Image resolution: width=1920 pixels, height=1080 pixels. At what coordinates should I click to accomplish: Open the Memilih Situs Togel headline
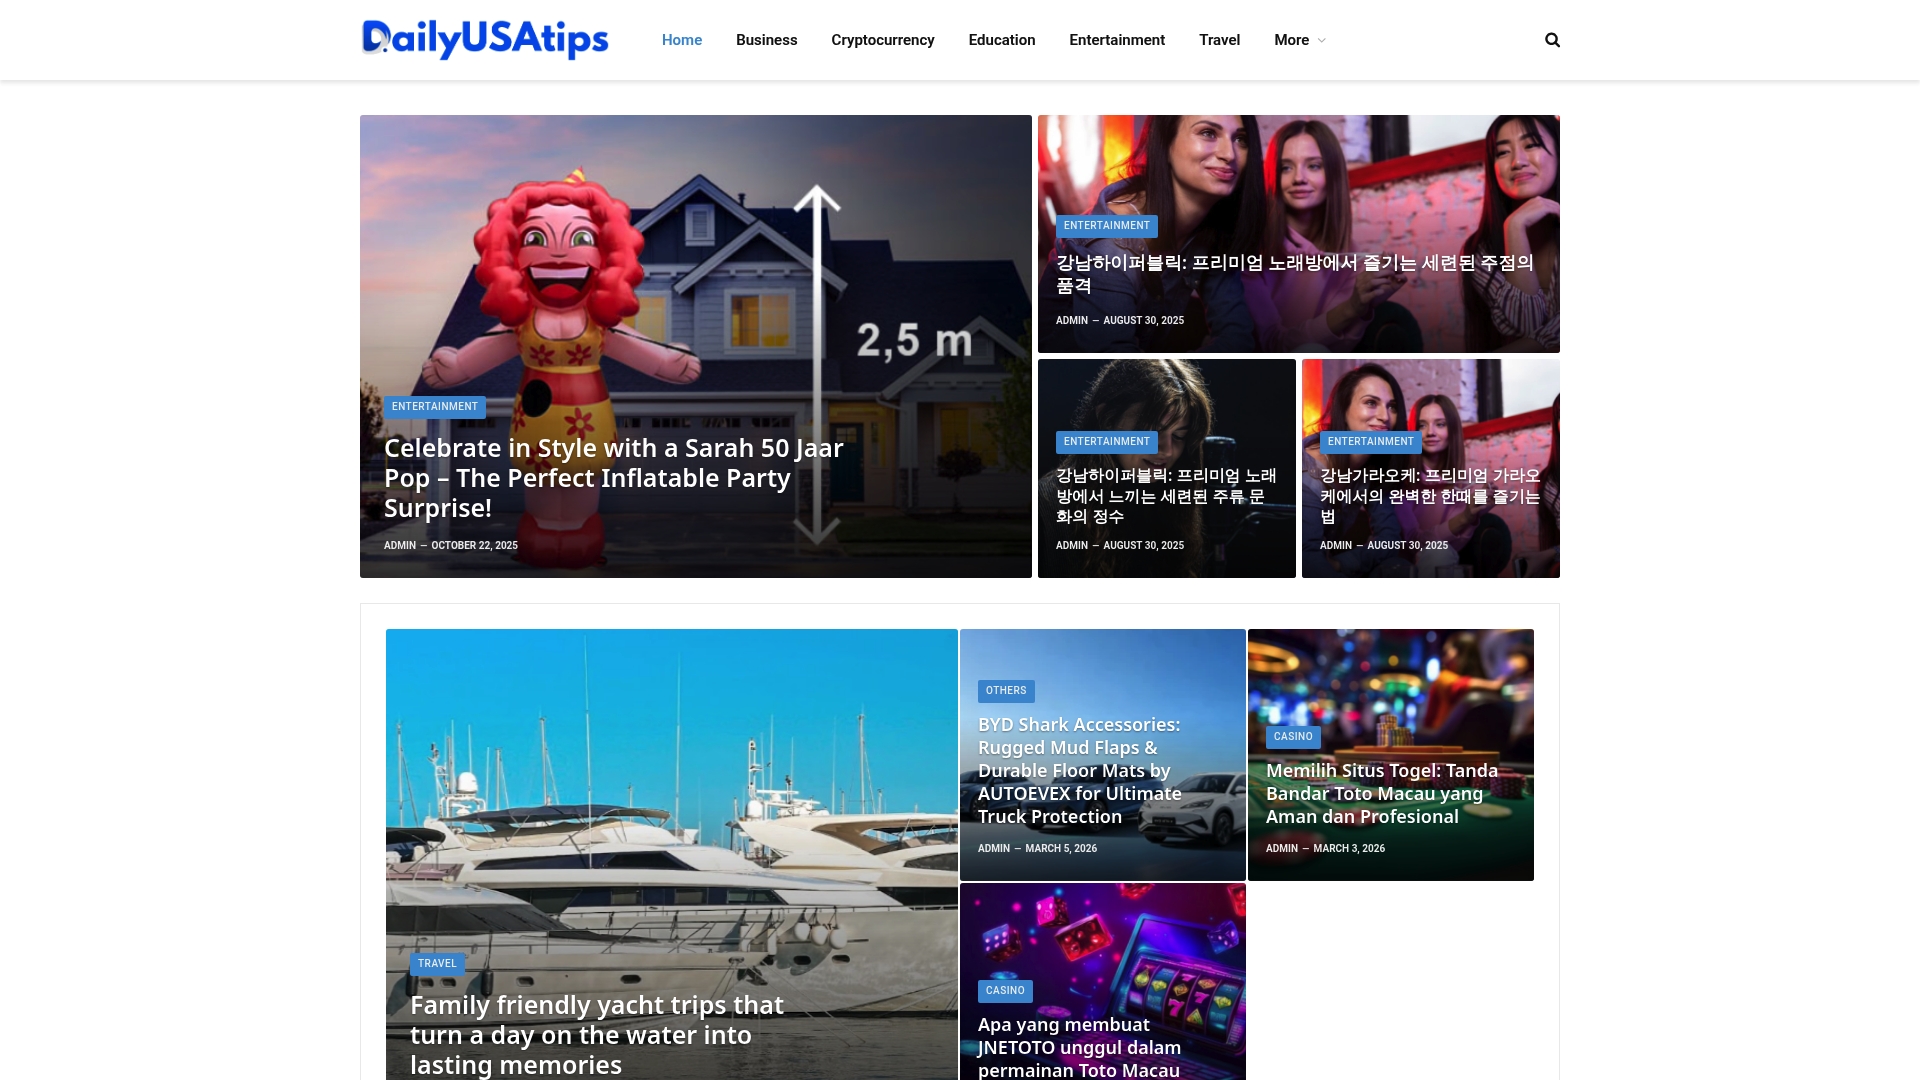point(1382,793)
